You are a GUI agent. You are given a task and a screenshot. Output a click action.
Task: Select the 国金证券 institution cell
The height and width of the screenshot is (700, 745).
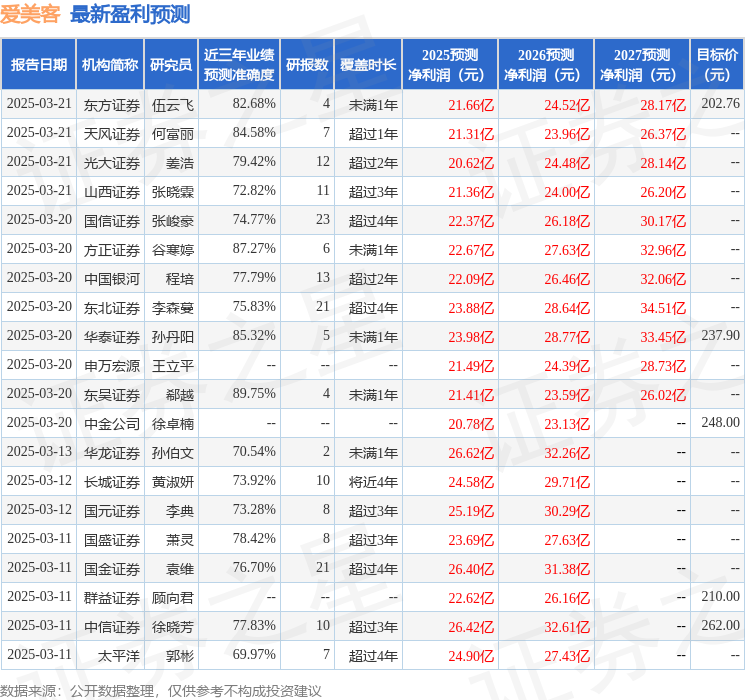pyautogui.click(x=112, y=568)
